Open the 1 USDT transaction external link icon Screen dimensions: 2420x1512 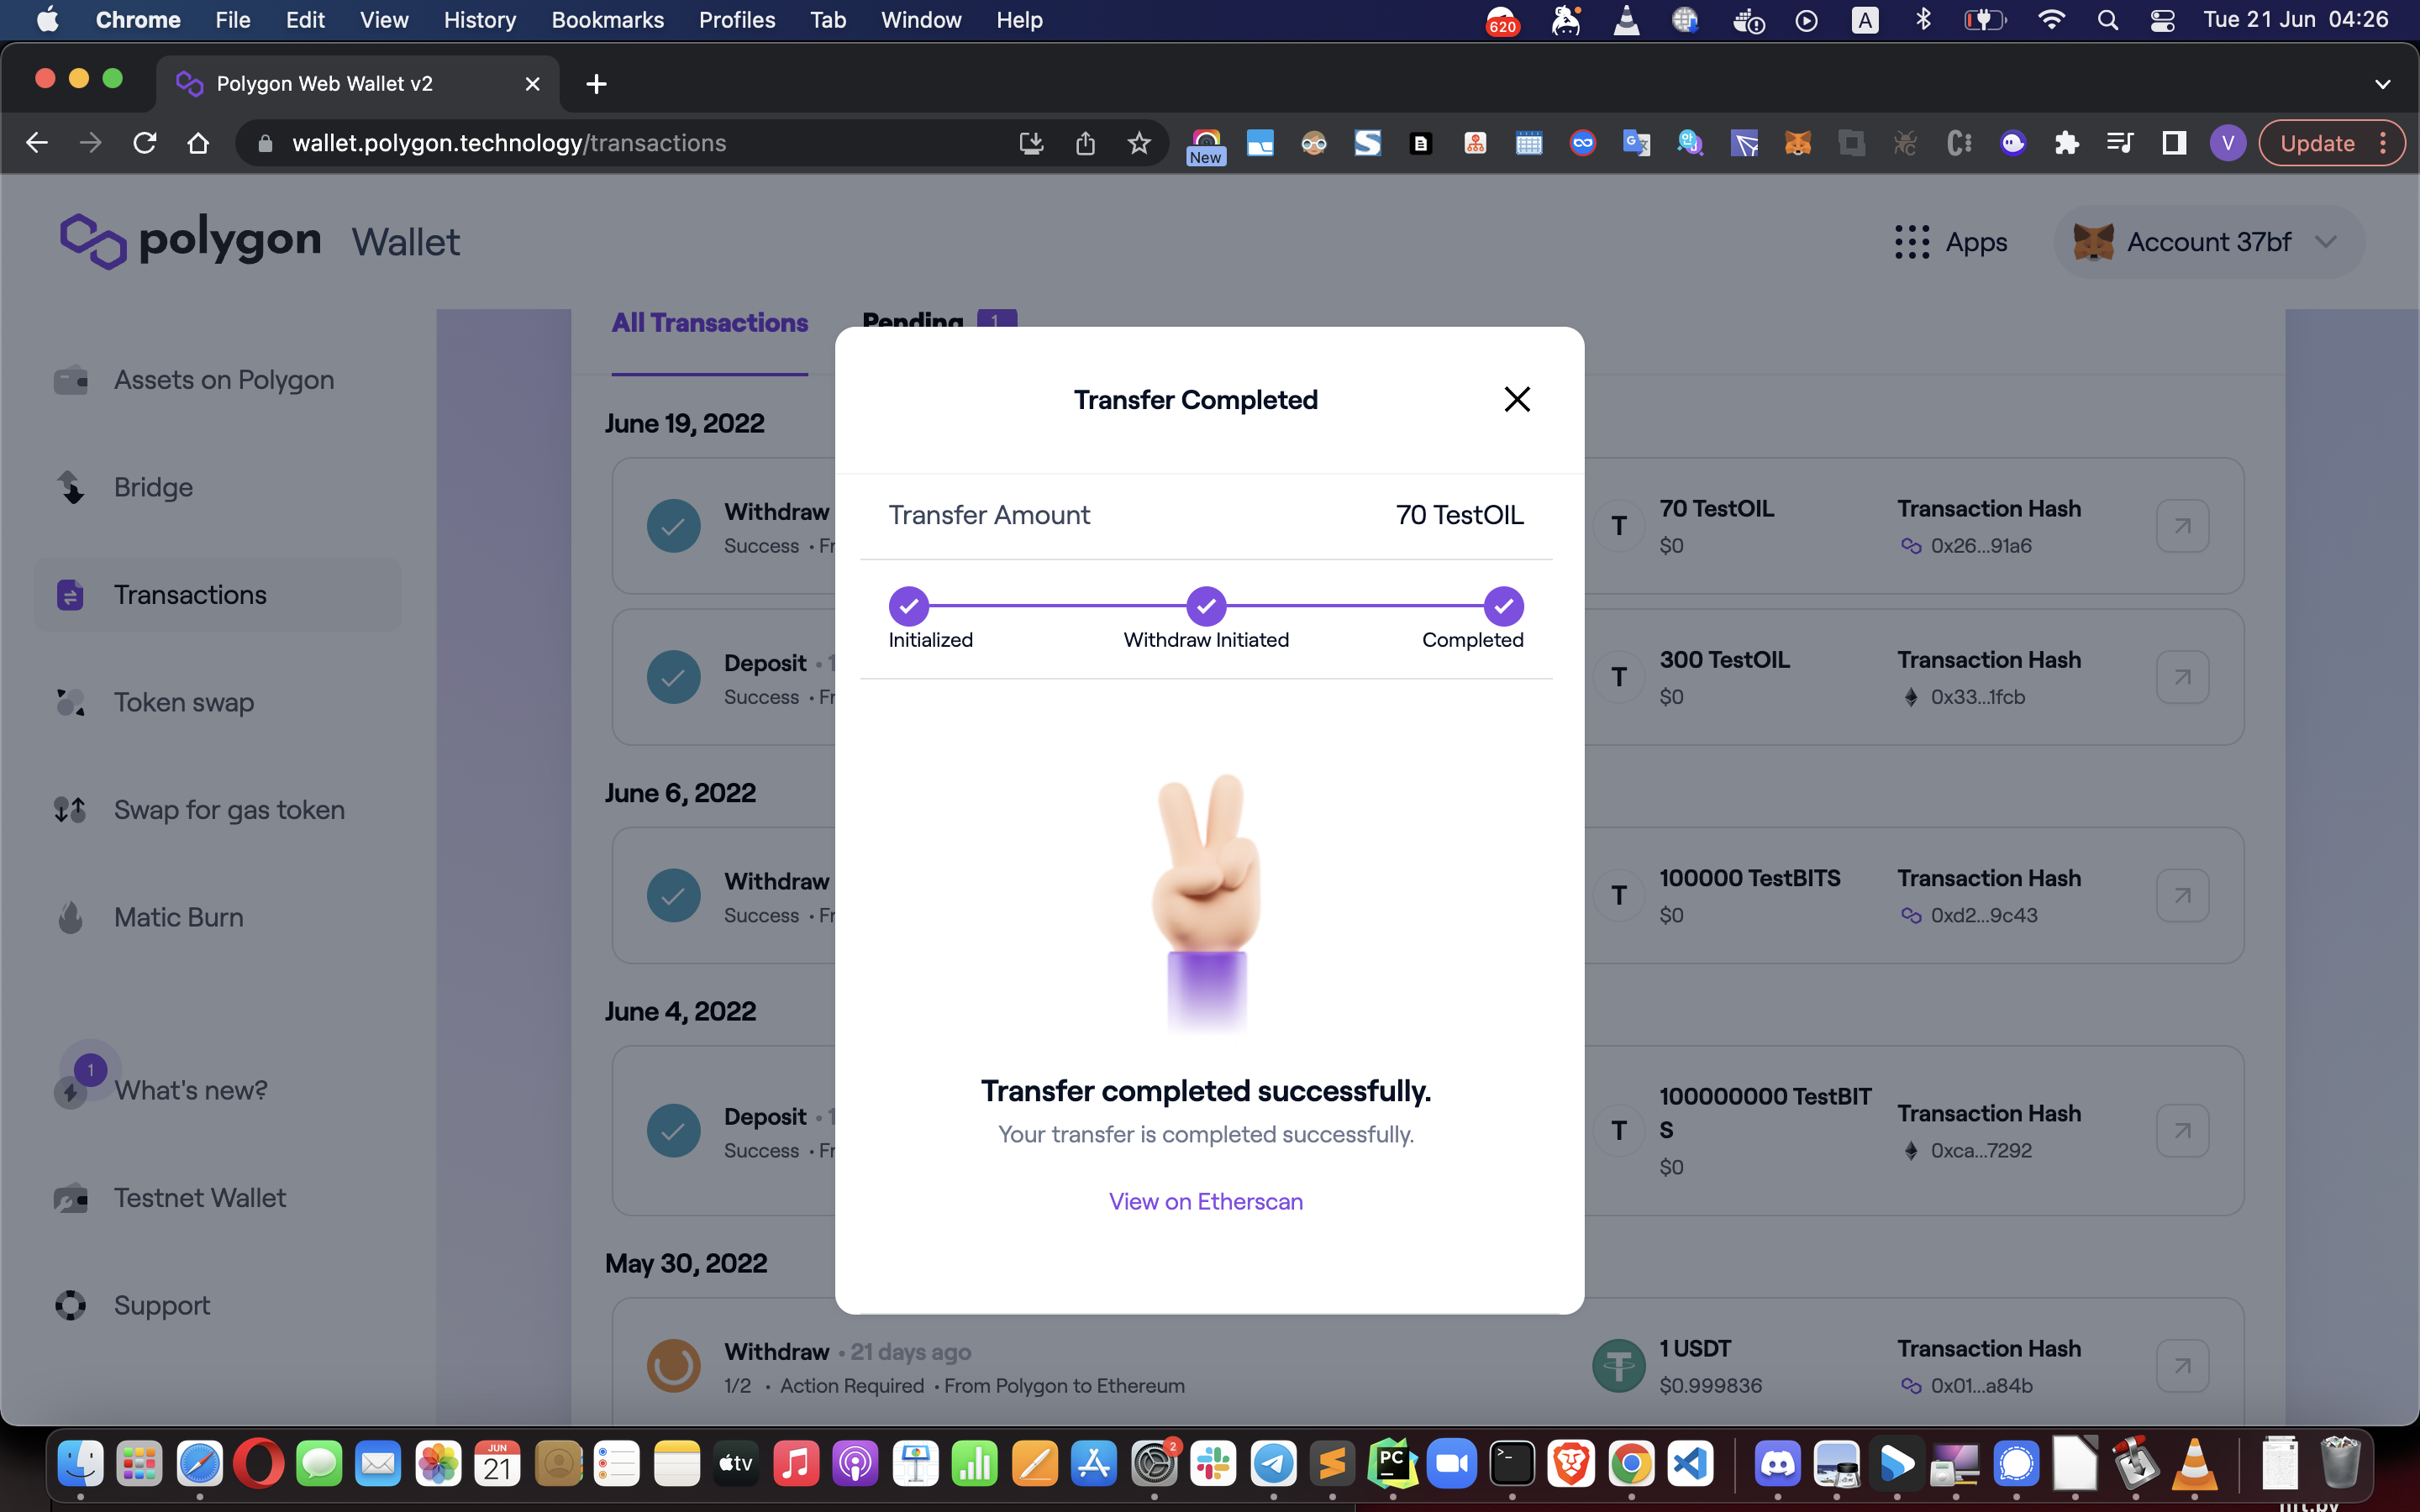tap(2181, 1365)
